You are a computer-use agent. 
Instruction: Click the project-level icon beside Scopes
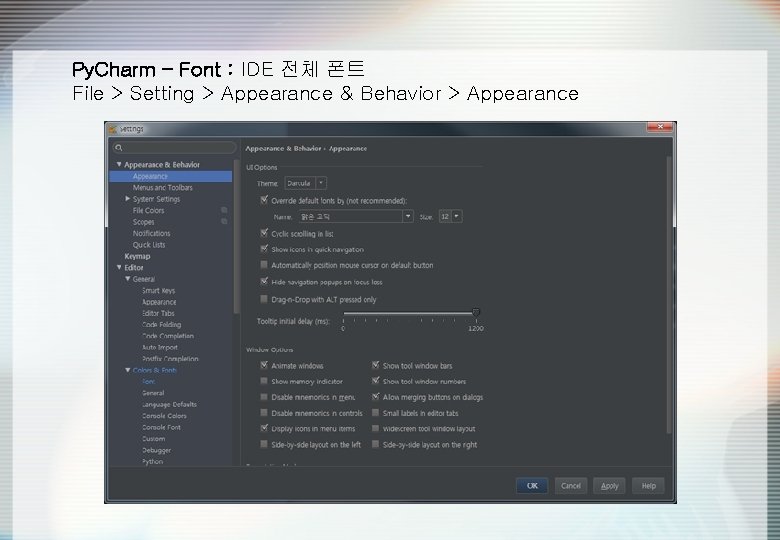(x=224, y=222)
